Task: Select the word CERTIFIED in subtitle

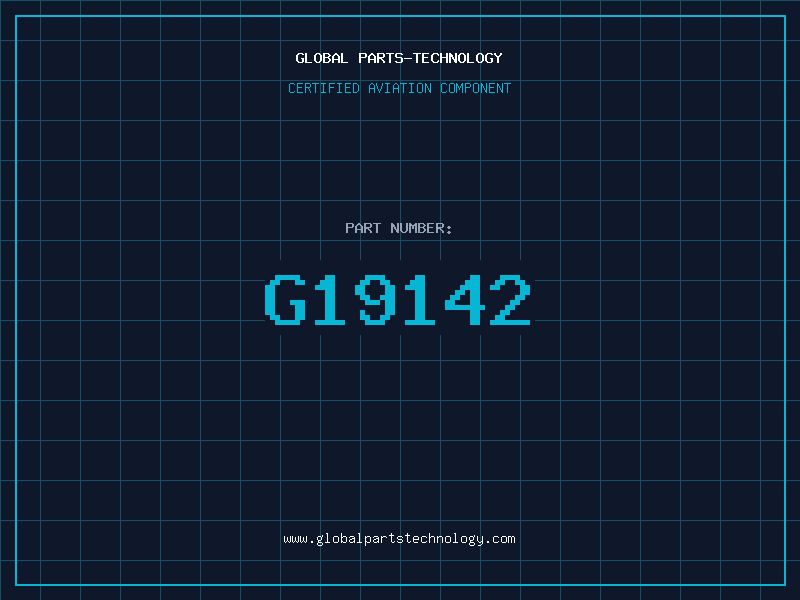Action: point(324,88)
